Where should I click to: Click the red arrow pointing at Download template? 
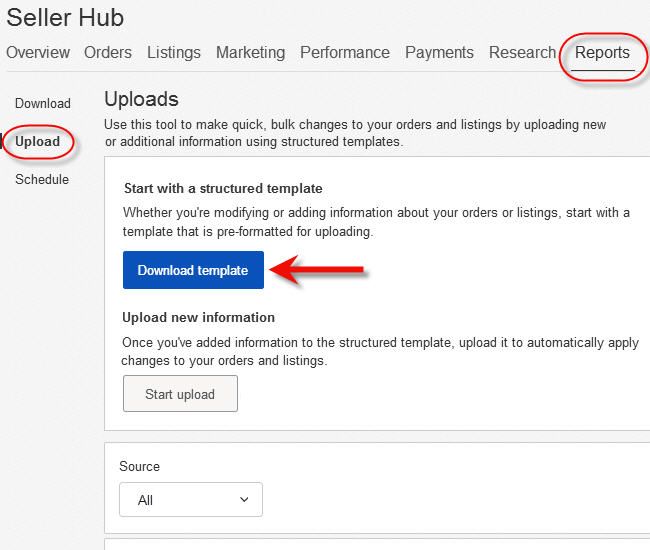(x=318, y=270)
